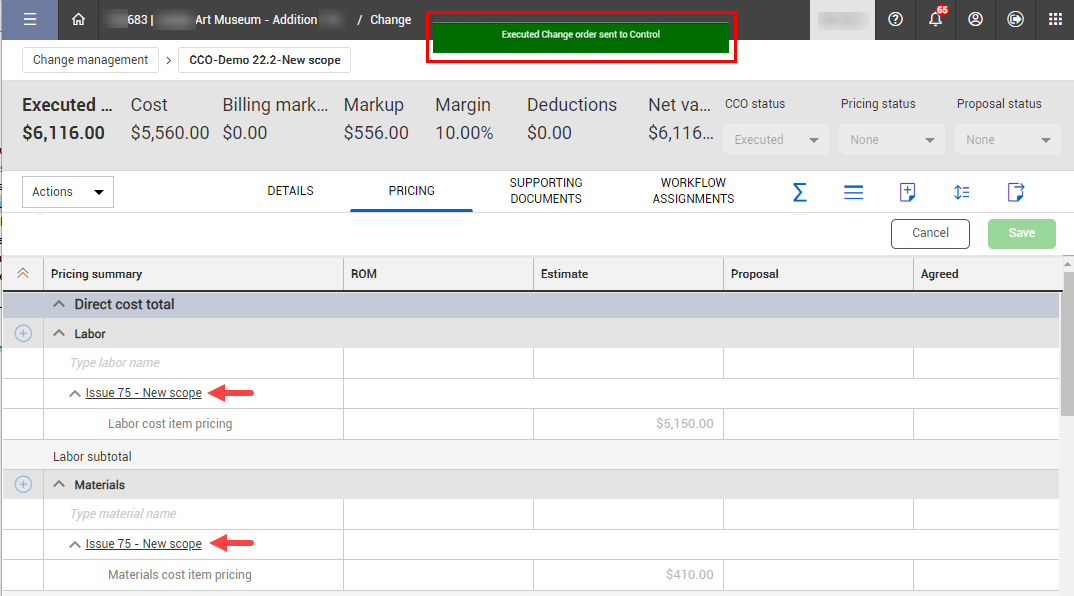Click the add circle icon beside Labor
The width and height of the screenshot is (1074, 596).
click(23, 334)
